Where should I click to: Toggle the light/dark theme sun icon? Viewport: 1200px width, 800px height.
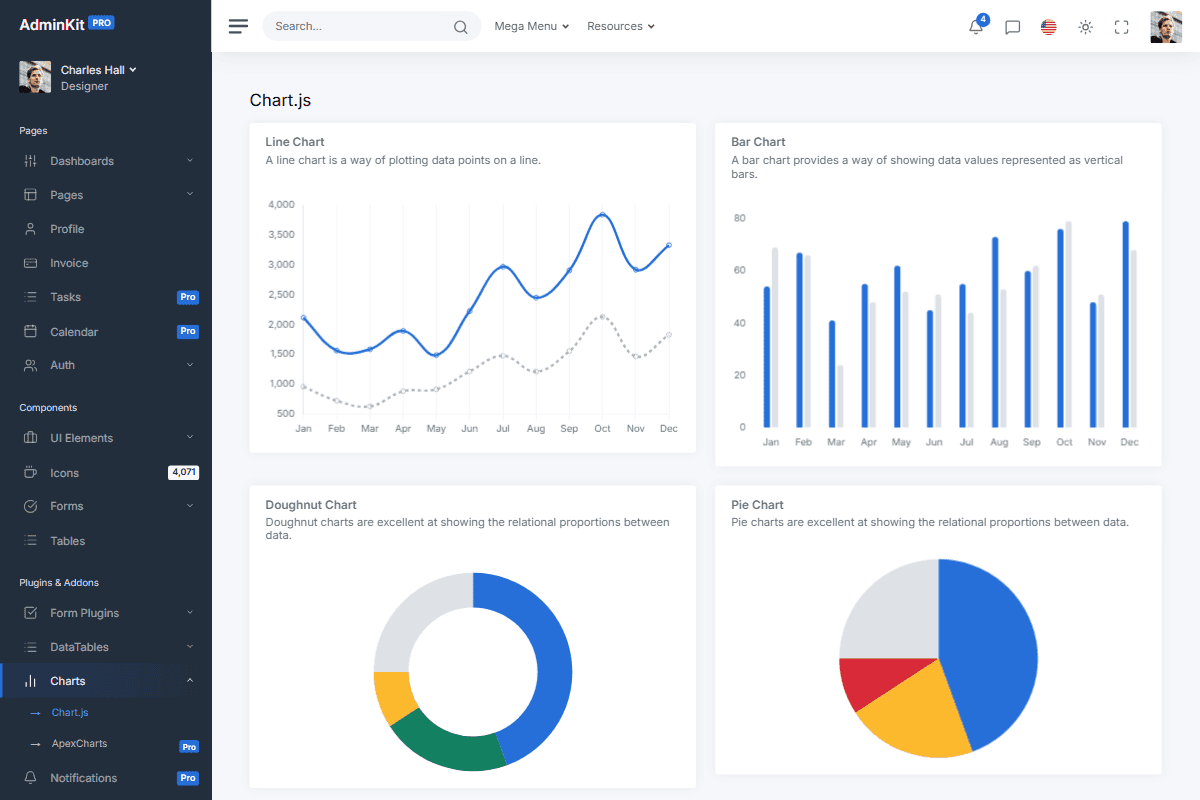[1085, 27]
